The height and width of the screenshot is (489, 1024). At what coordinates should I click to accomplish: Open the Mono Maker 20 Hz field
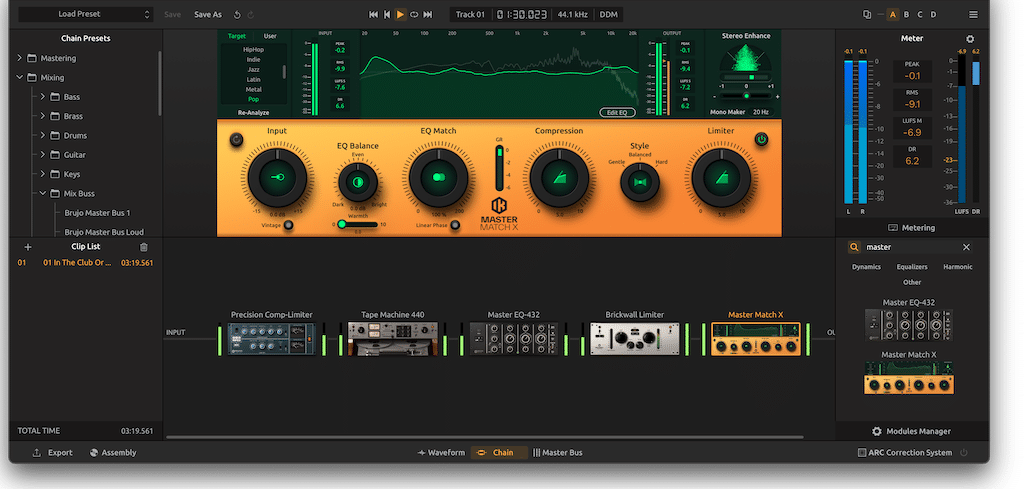[760, 112]
